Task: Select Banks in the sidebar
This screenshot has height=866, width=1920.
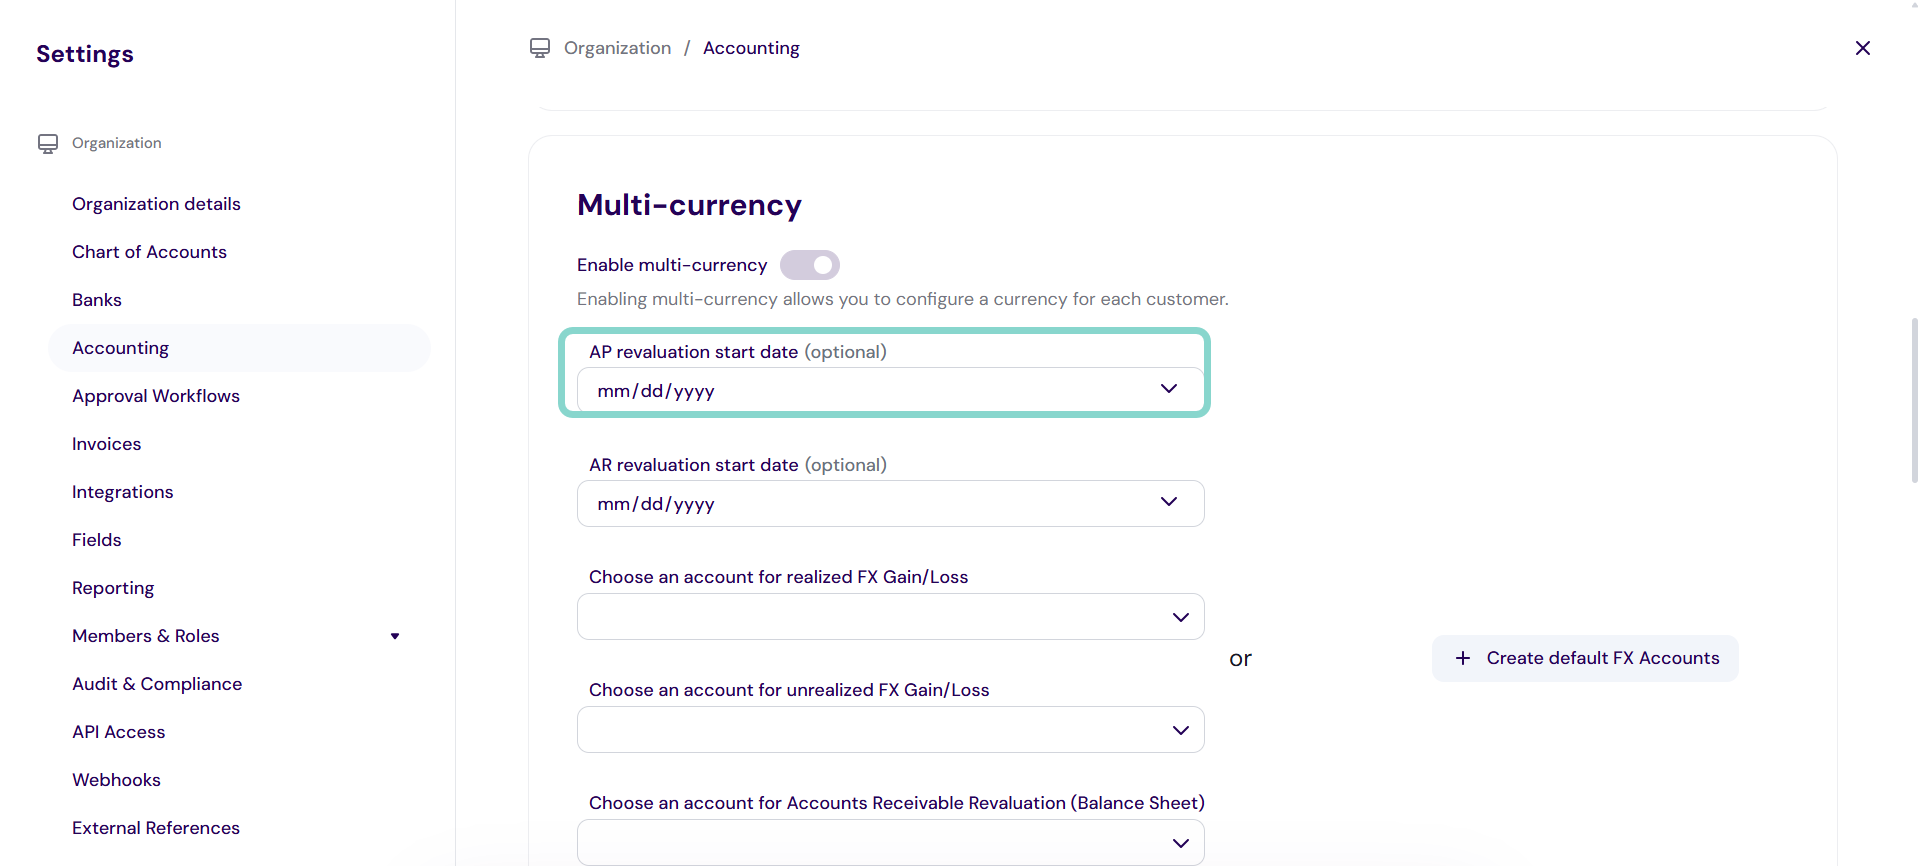Action: (97, 300)
